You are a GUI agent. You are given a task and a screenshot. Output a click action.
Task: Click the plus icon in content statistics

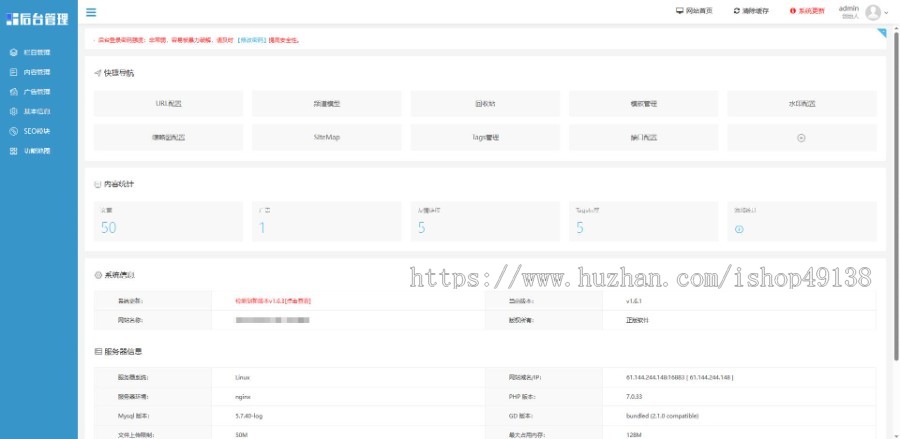739,229
